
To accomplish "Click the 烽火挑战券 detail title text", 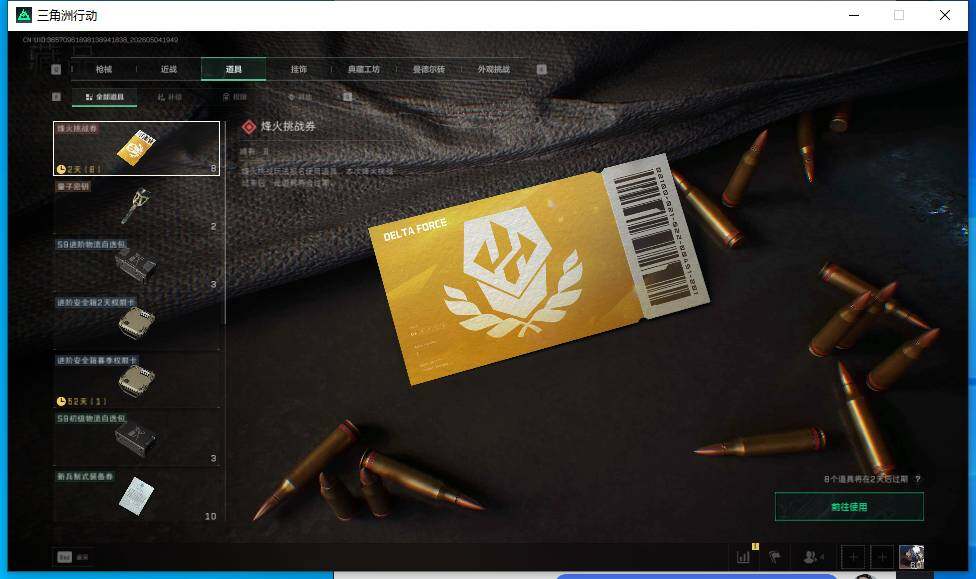I will click(288, 126).
